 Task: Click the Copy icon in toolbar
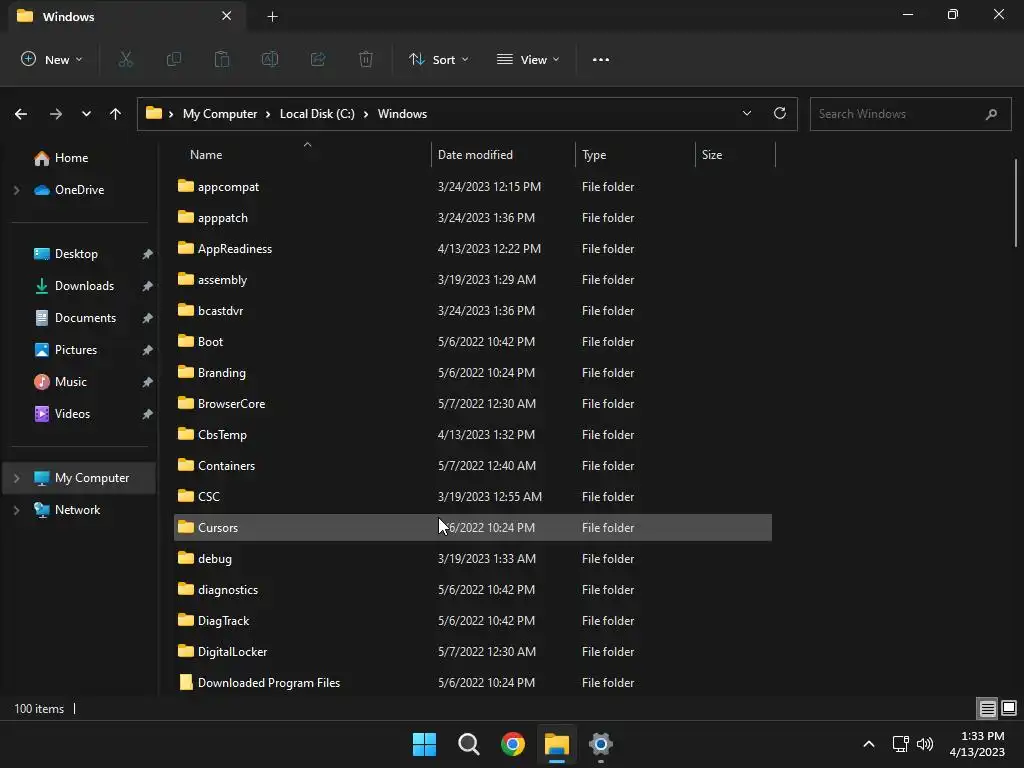[174, 59]
